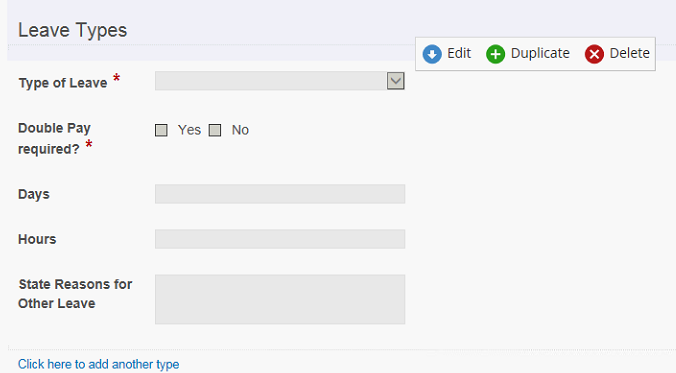
Task: Click the Hours field label
Action: (x=37, y=239)
